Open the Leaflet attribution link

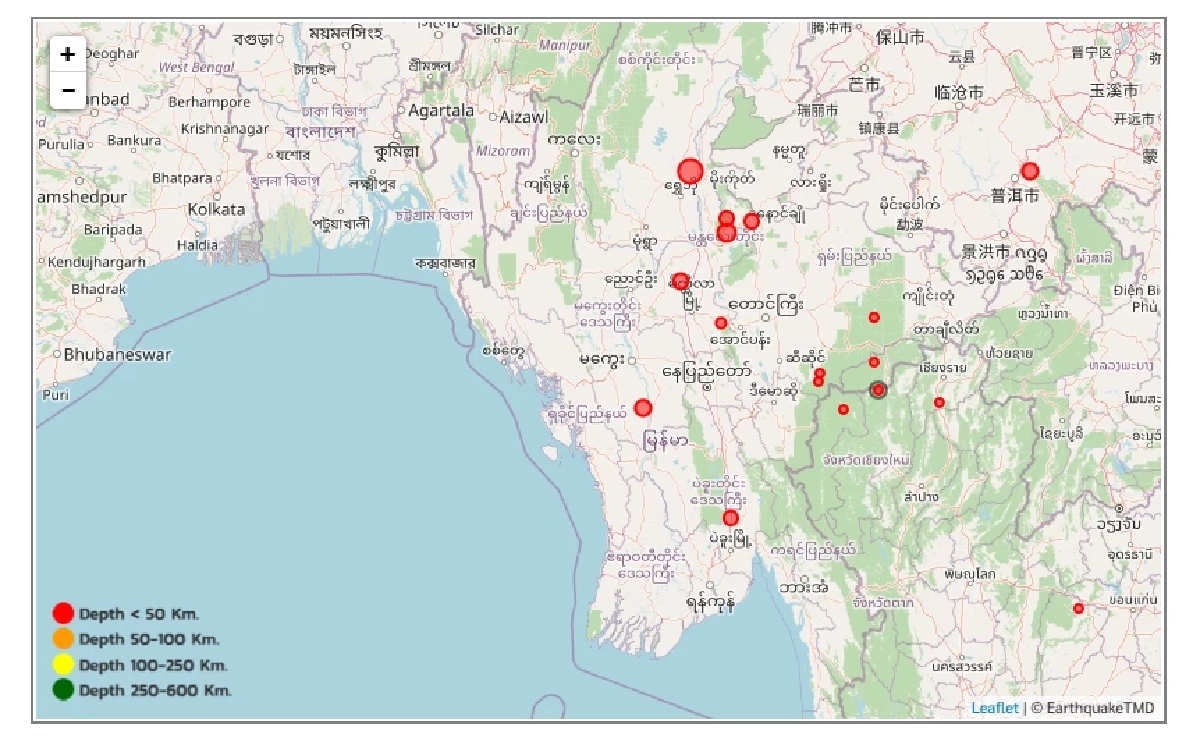(995, 708)
